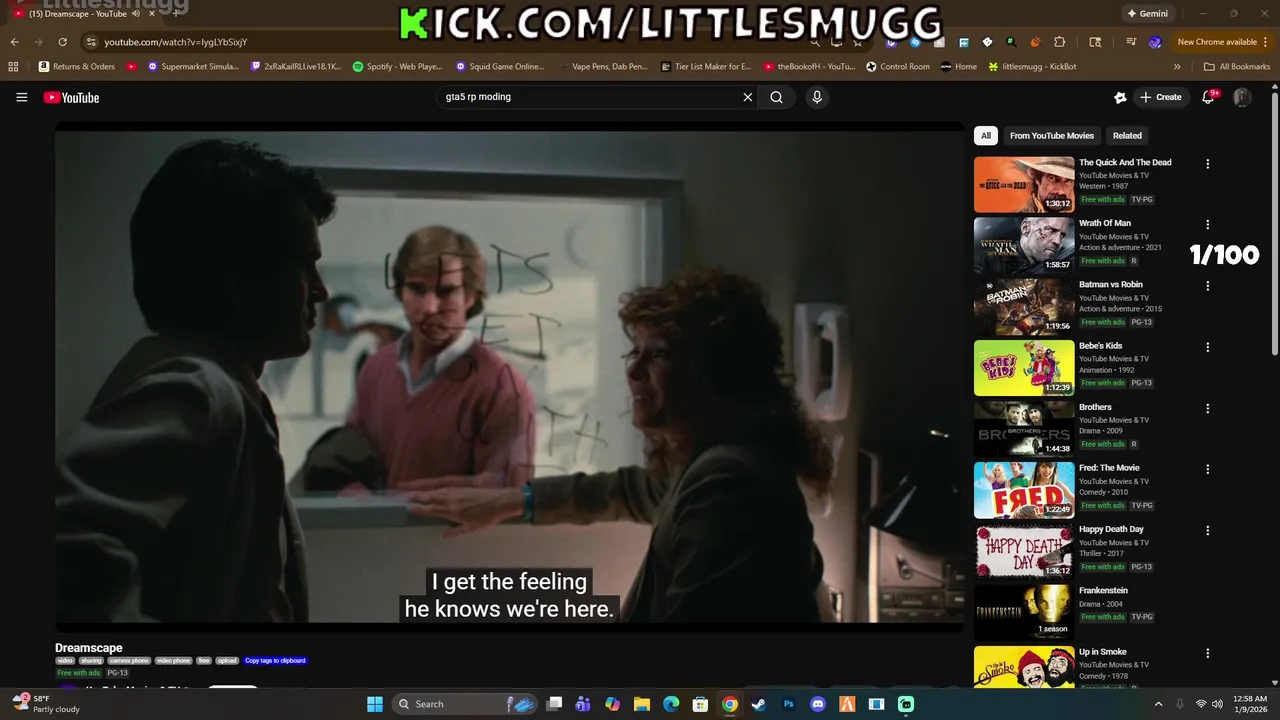The height and width of the screenshot is (720, 1280).
Task: Open YouTube notifications bell
Action: 1209,97
